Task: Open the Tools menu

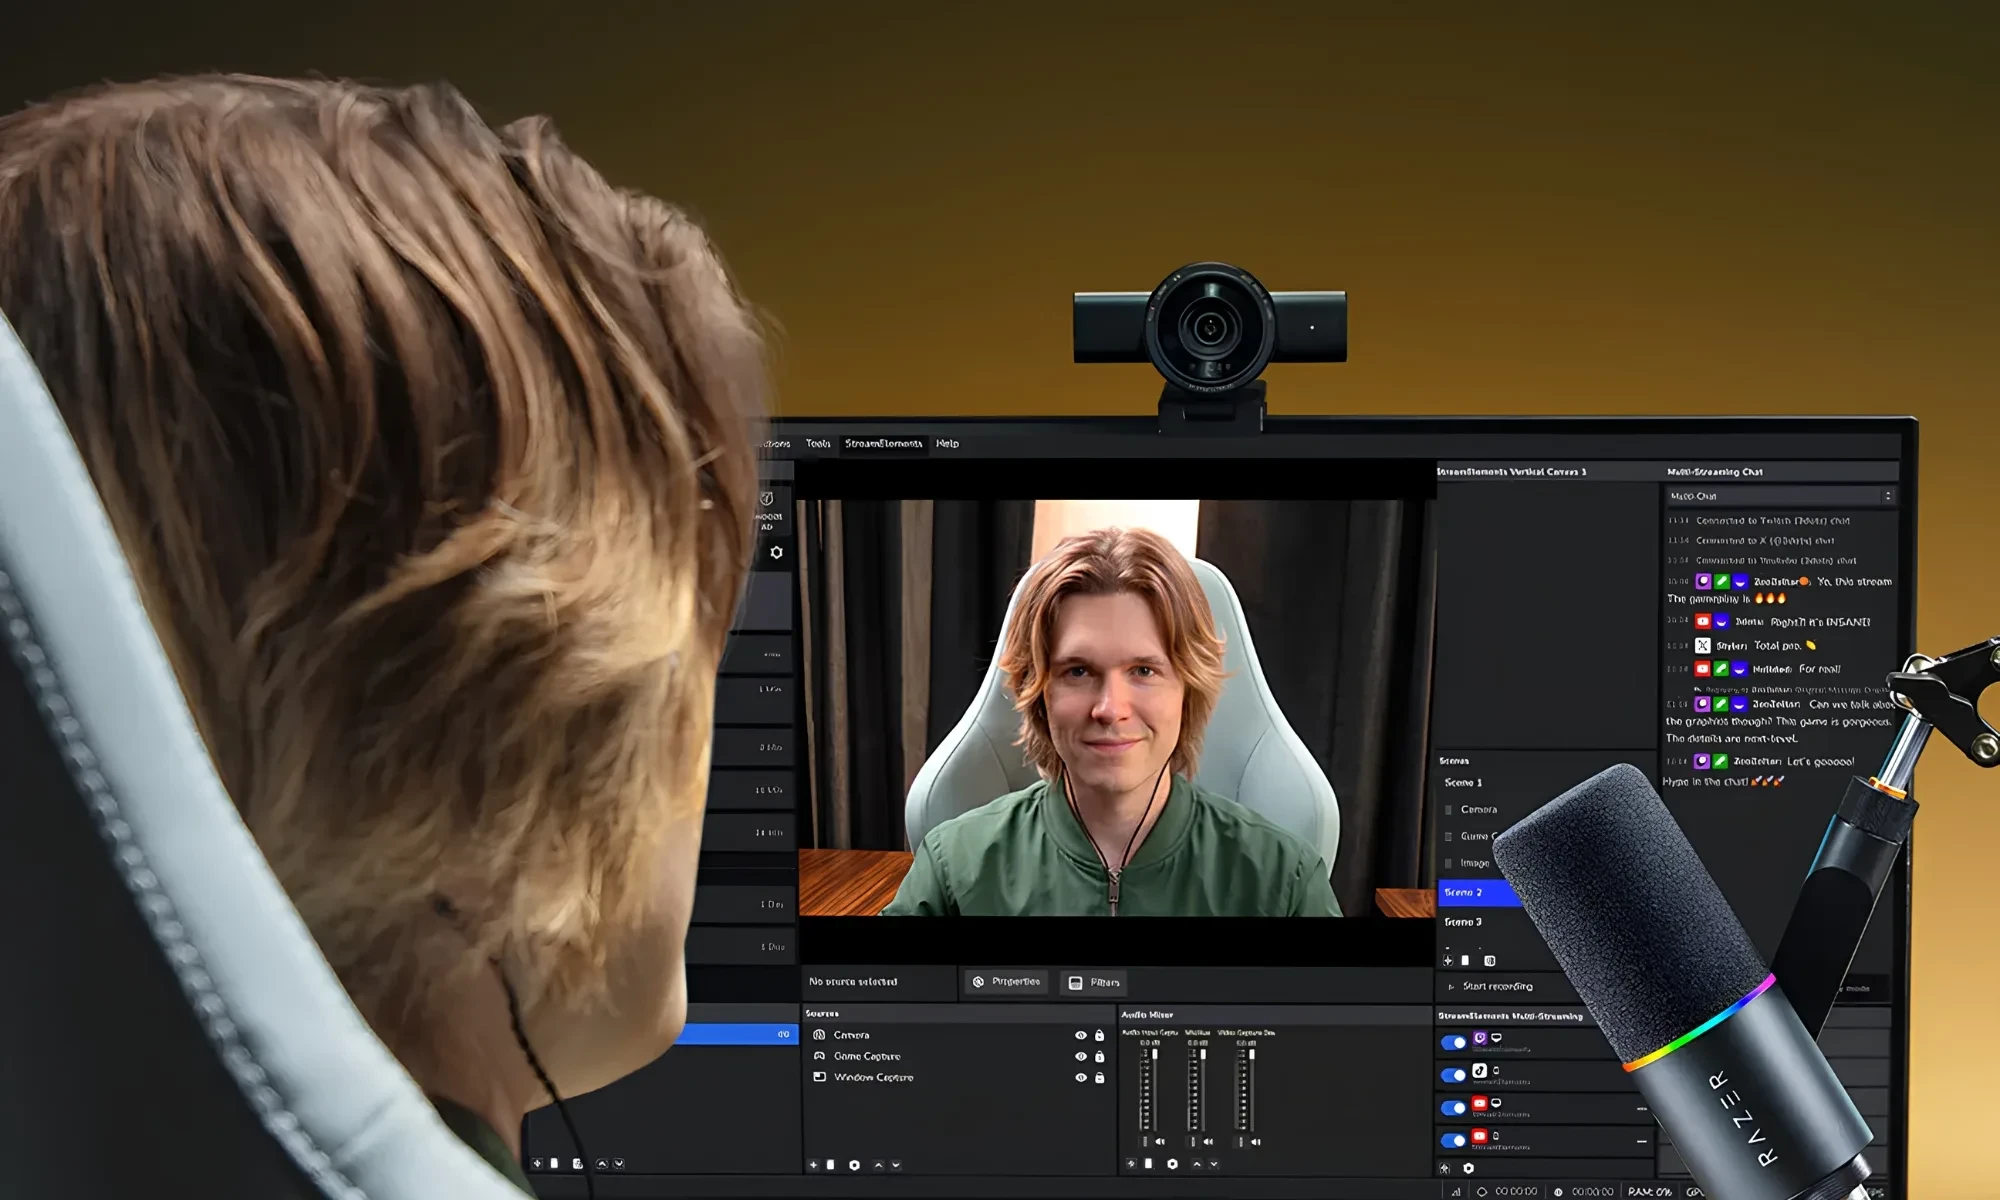Action: click(818, 444)
